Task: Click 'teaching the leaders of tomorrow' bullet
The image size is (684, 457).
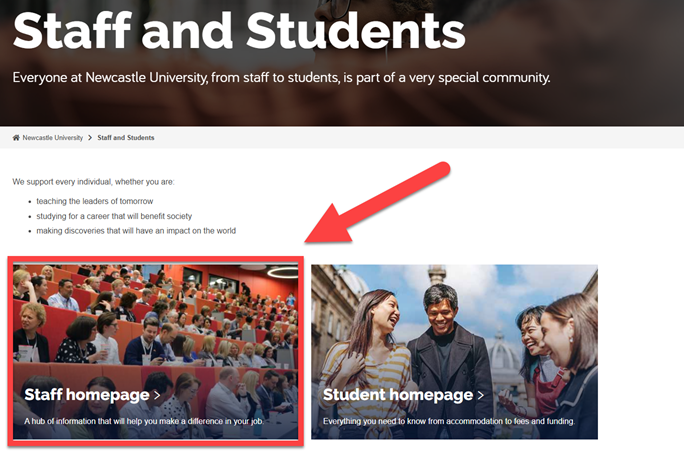Action: click(95, 201)
